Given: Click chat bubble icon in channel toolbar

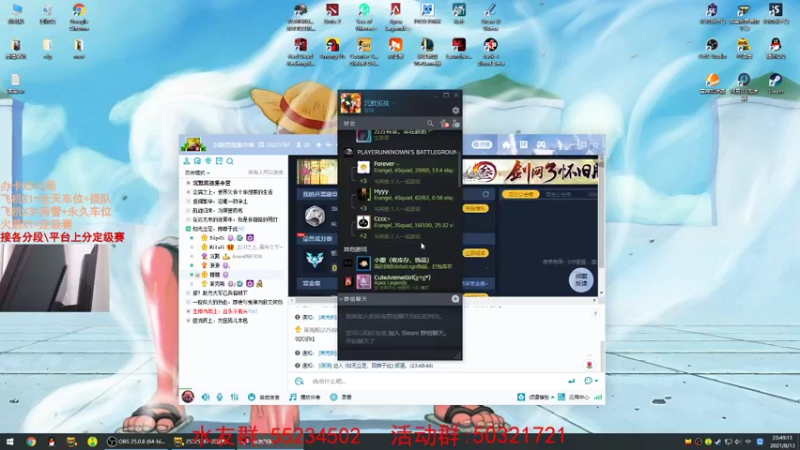Looking at the screenshot, I should (x=197, y=161).
